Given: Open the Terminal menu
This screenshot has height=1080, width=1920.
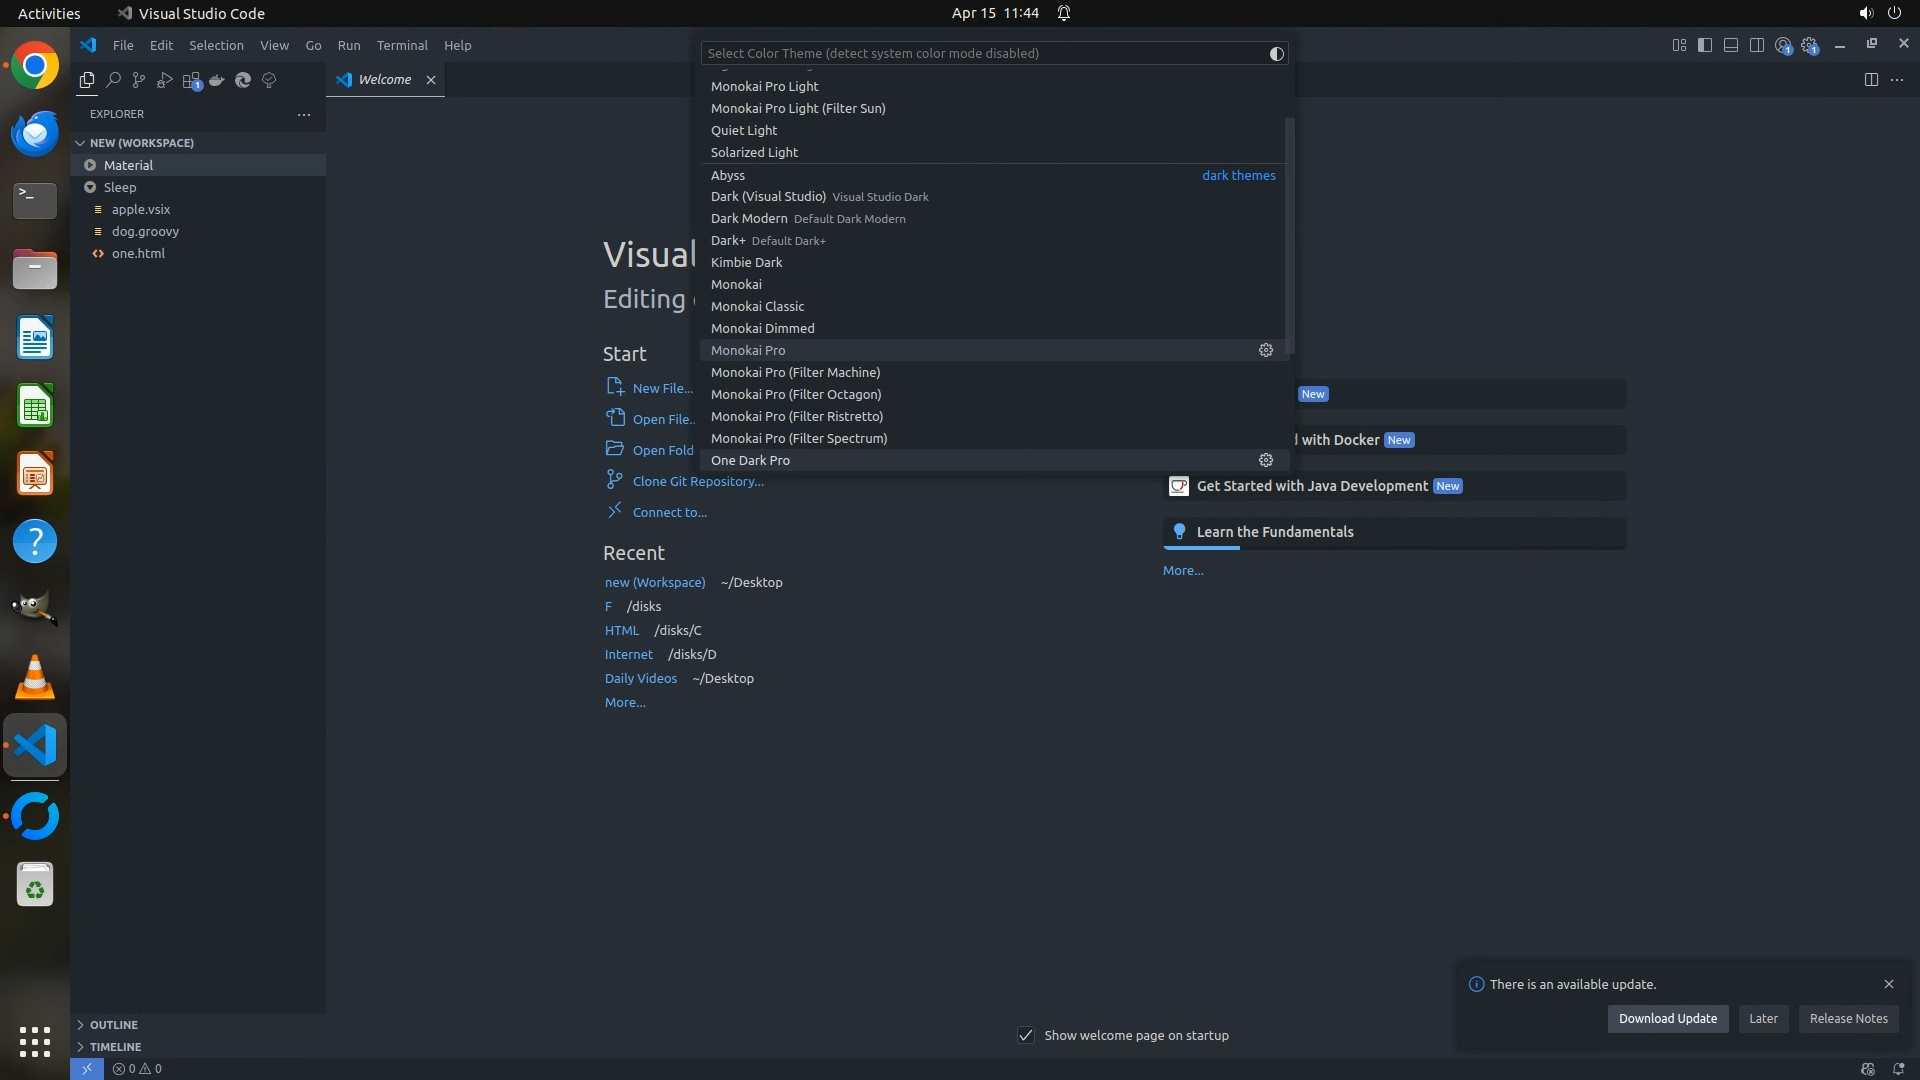Looking at the screenshot, I should click(402, 45).
